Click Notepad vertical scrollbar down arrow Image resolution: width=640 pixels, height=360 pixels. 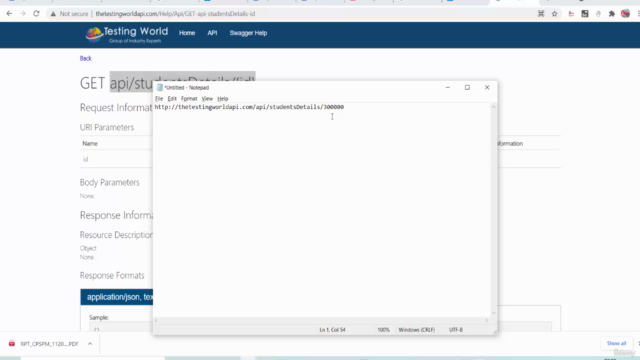point(493,313)
